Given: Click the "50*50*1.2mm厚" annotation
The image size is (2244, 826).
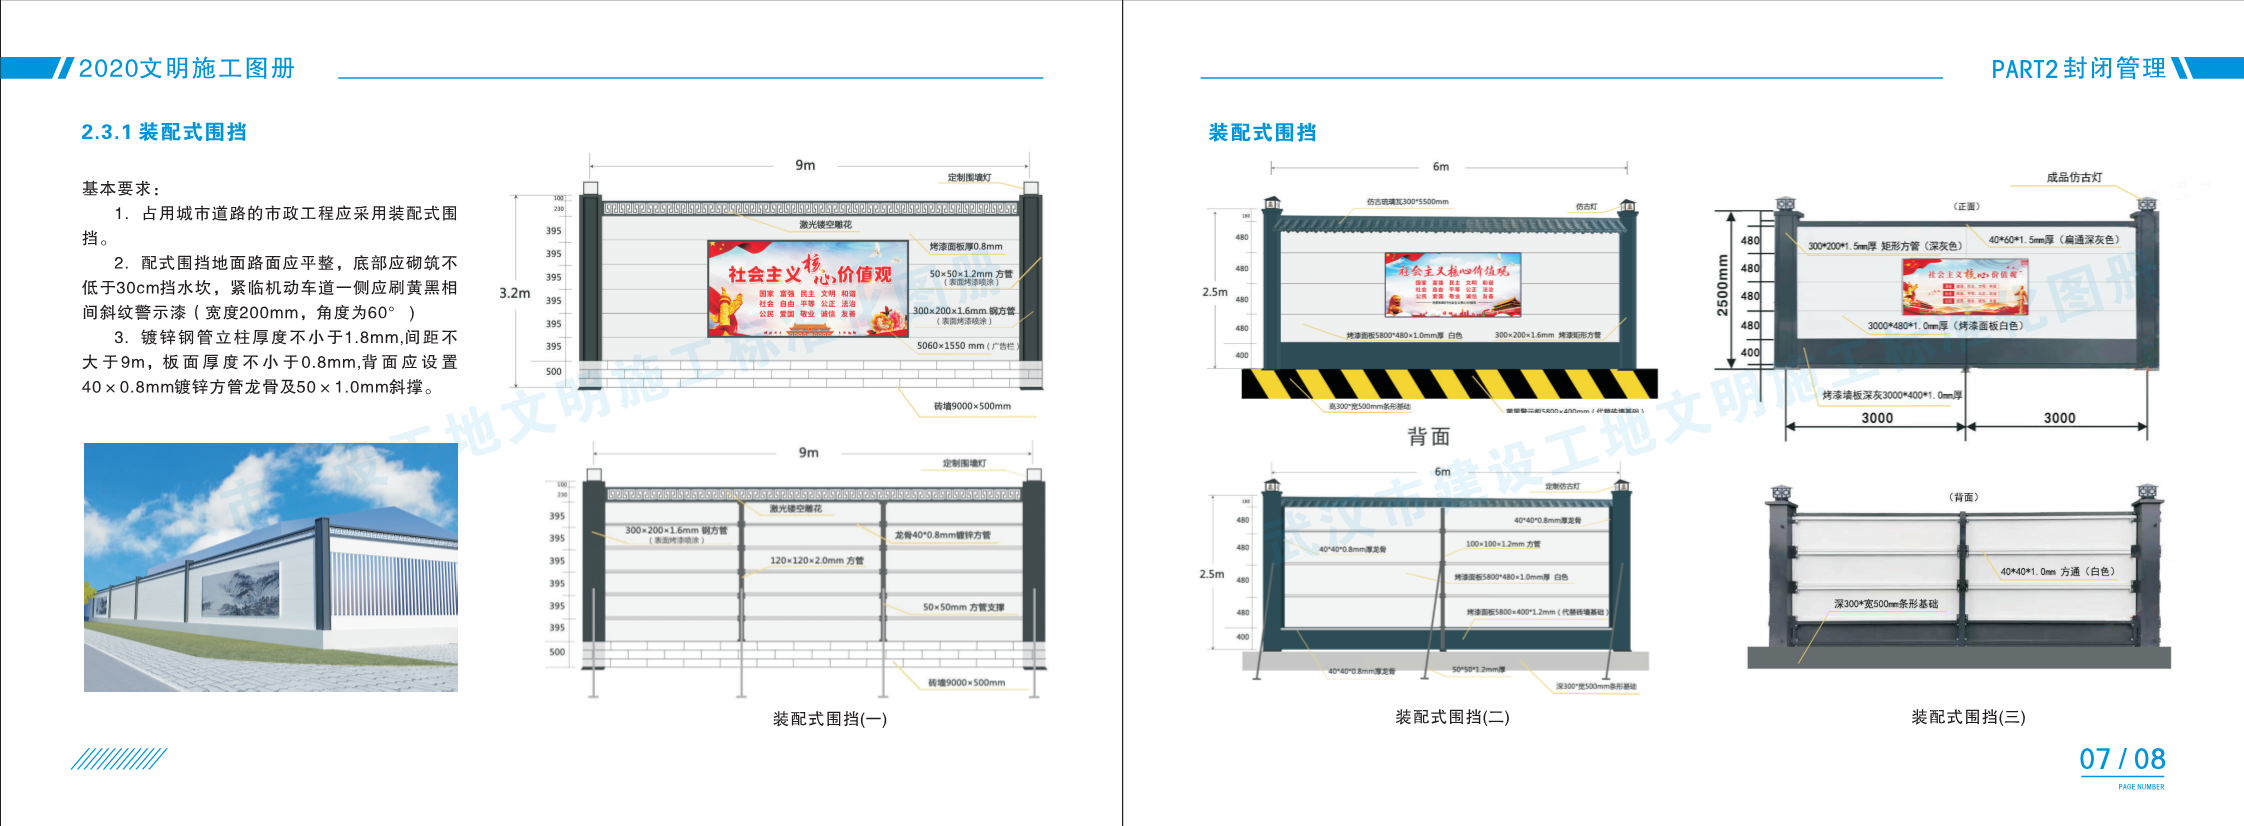Looking at the screenshot, I should click(1478, 670).
